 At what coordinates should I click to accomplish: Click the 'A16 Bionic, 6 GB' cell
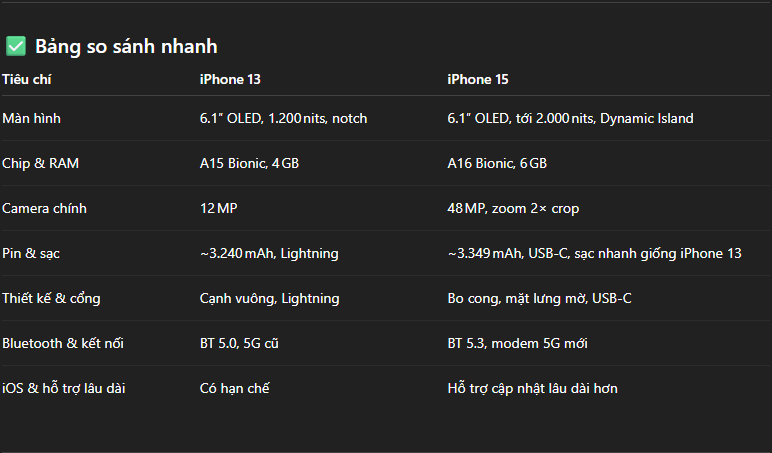[497, 163]
